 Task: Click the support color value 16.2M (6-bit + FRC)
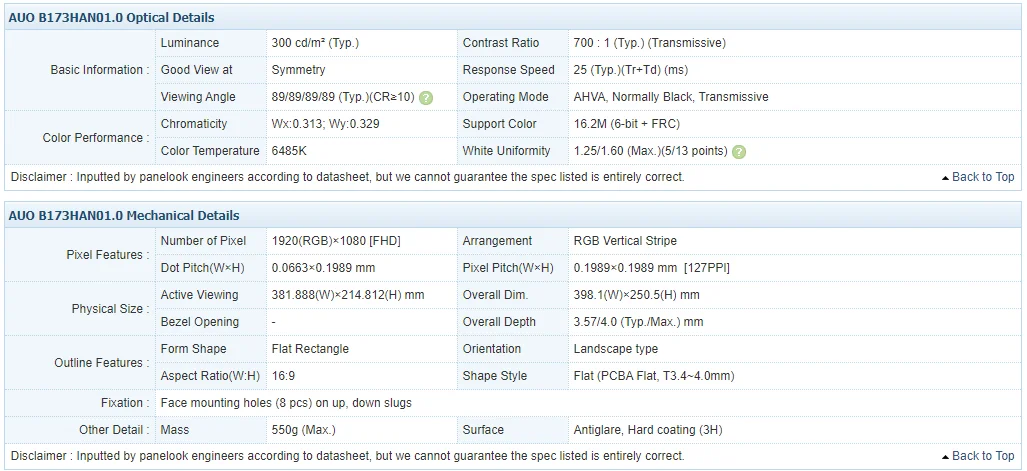pos(626,124)
